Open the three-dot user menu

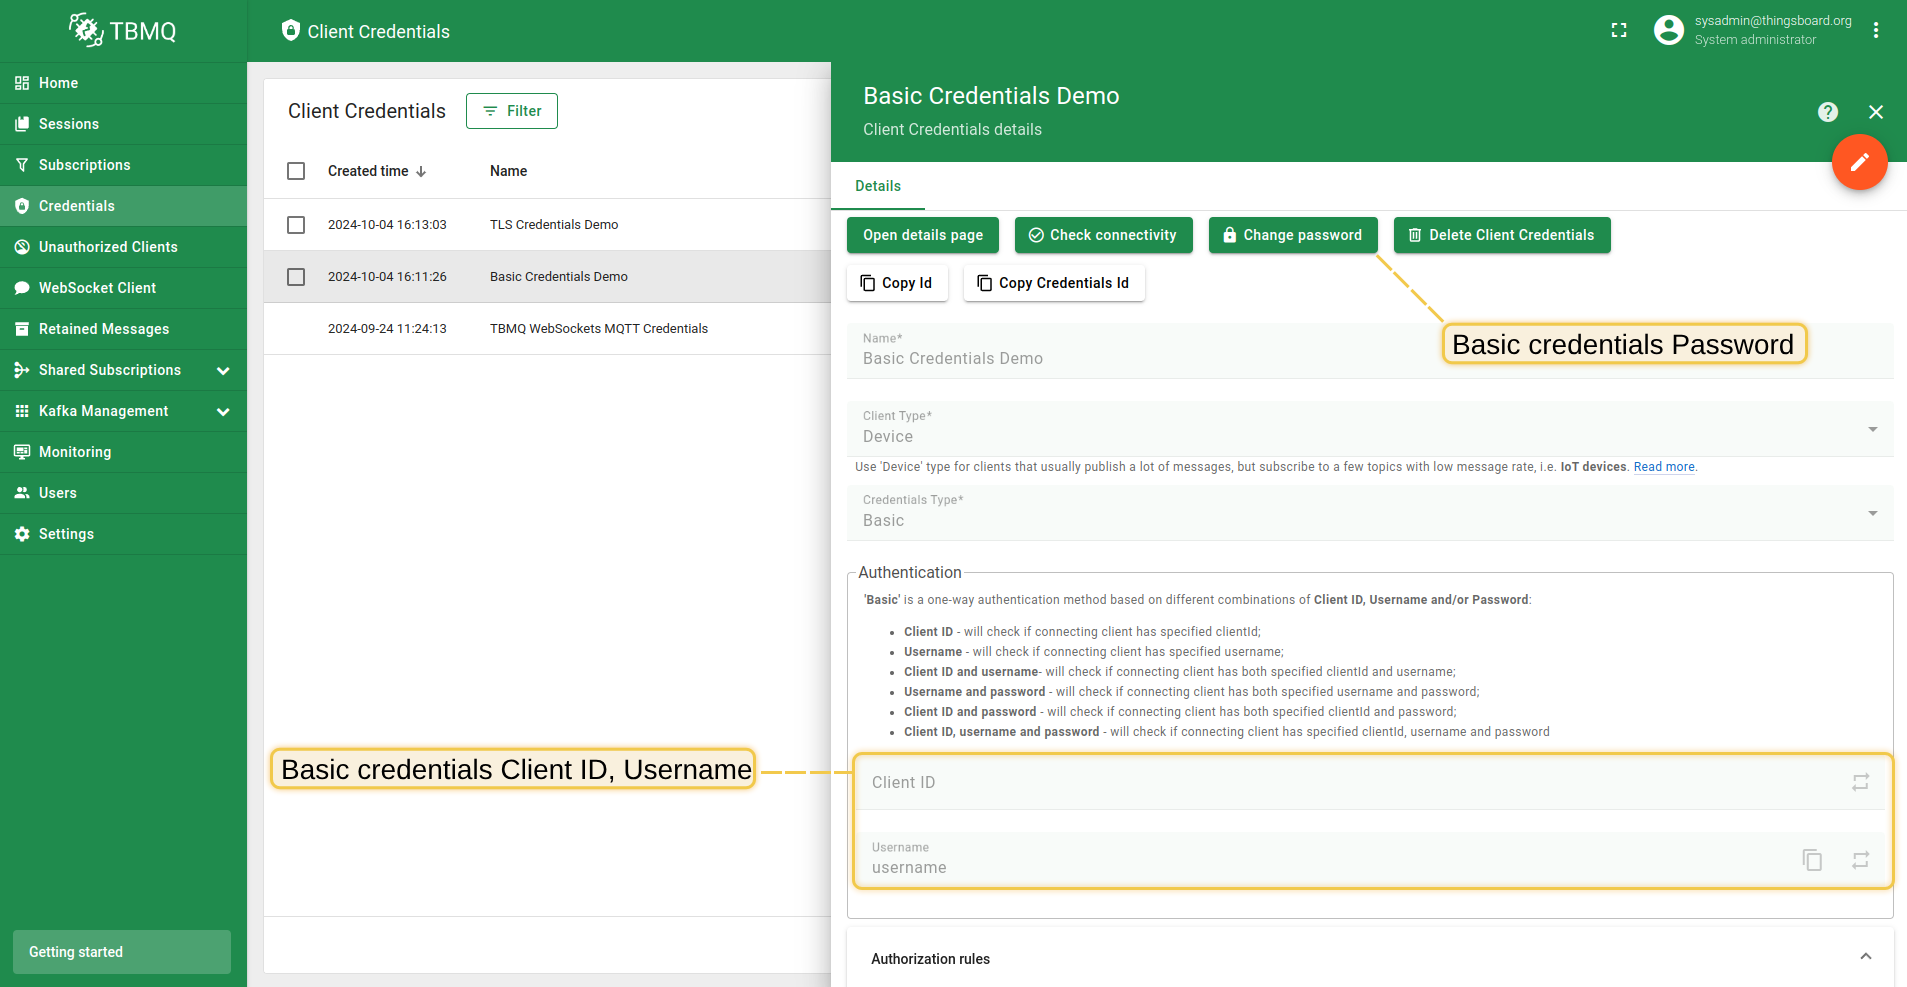(x=1875, y=31)
